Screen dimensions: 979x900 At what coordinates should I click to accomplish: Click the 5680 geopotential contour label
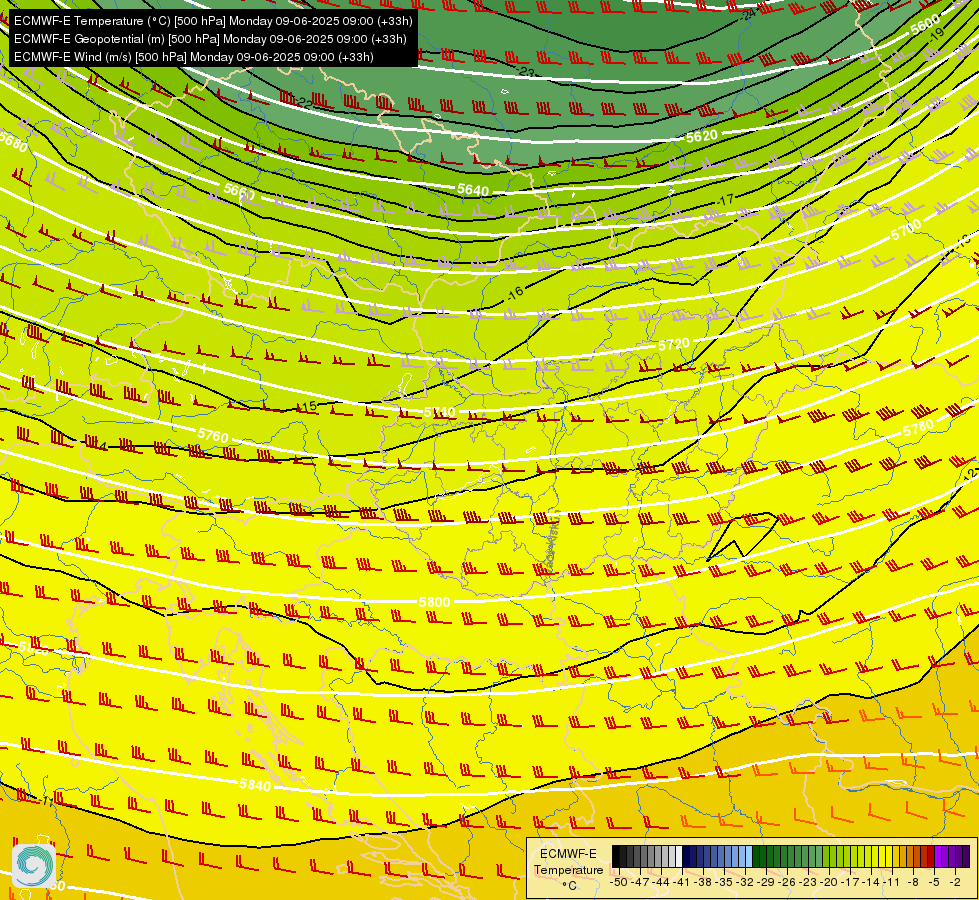point(14,142)
